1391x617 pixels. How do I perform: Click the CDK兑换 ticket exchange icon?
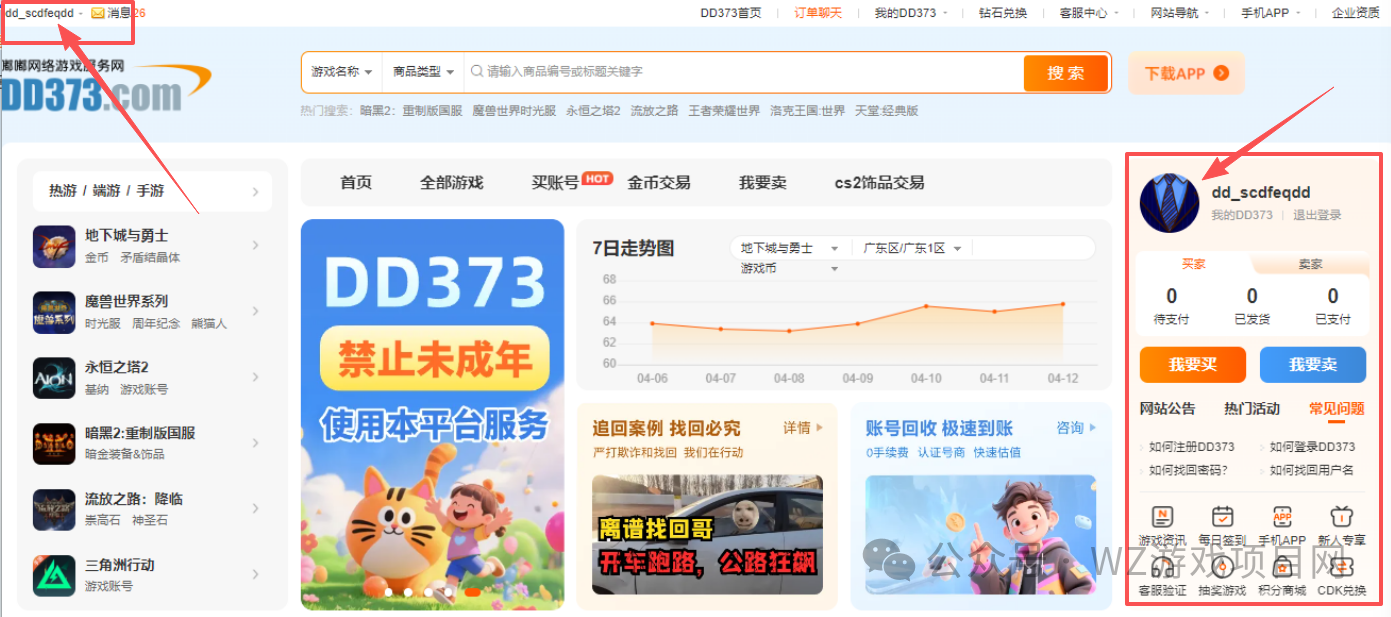(x=1340, y=565)
